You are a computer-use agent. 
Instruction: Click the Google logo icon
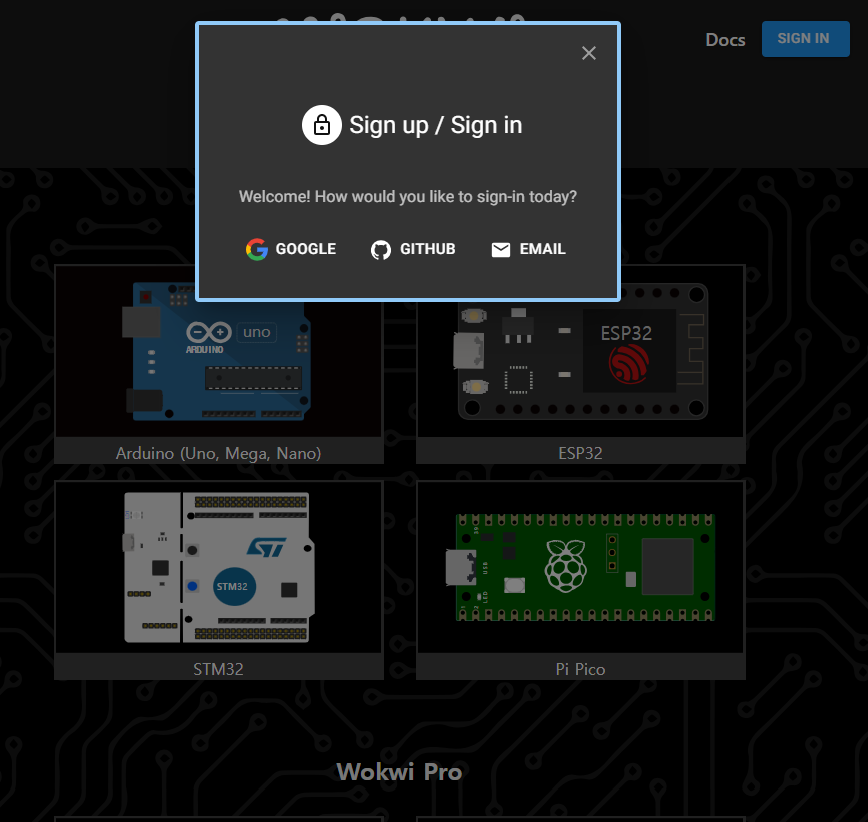click(257, 250)
